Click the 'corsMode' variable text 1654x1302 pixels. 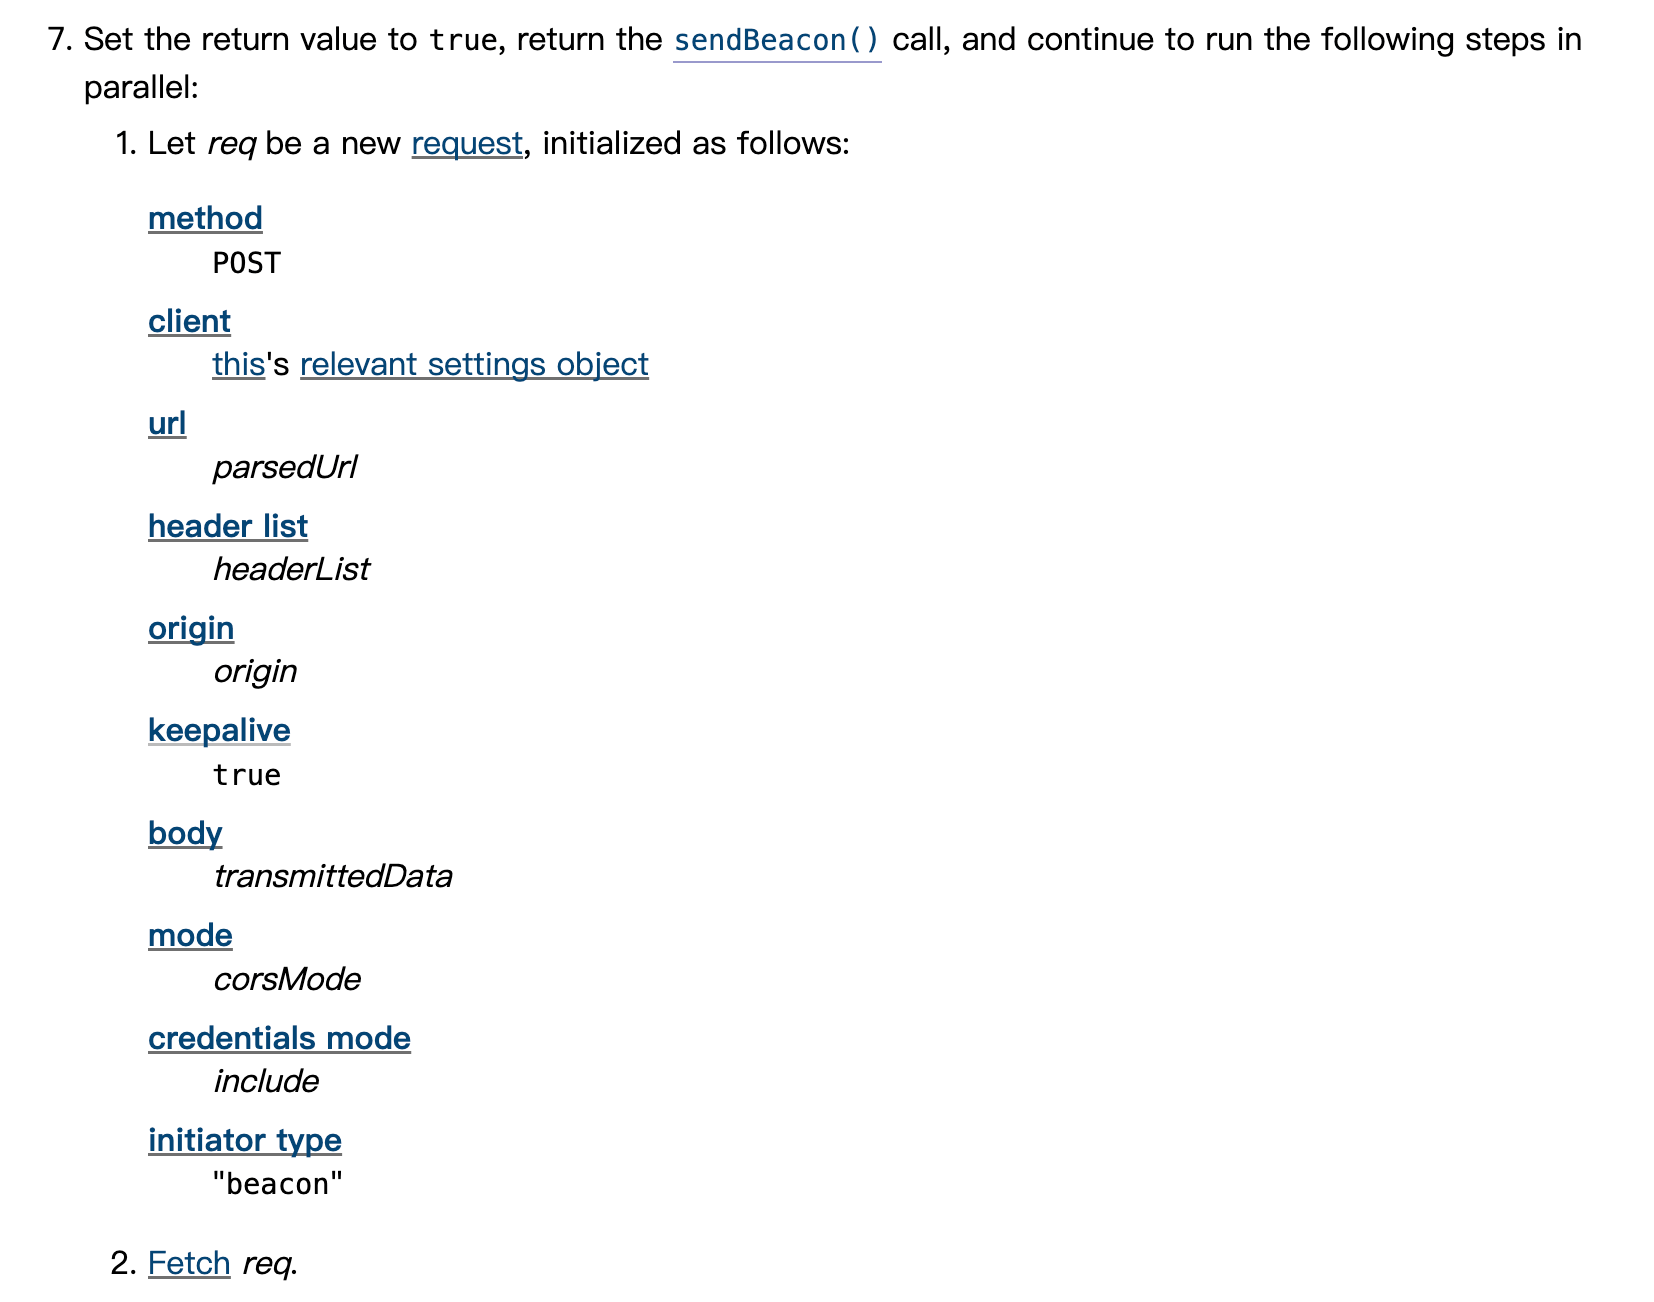click(x=287, y=979)
